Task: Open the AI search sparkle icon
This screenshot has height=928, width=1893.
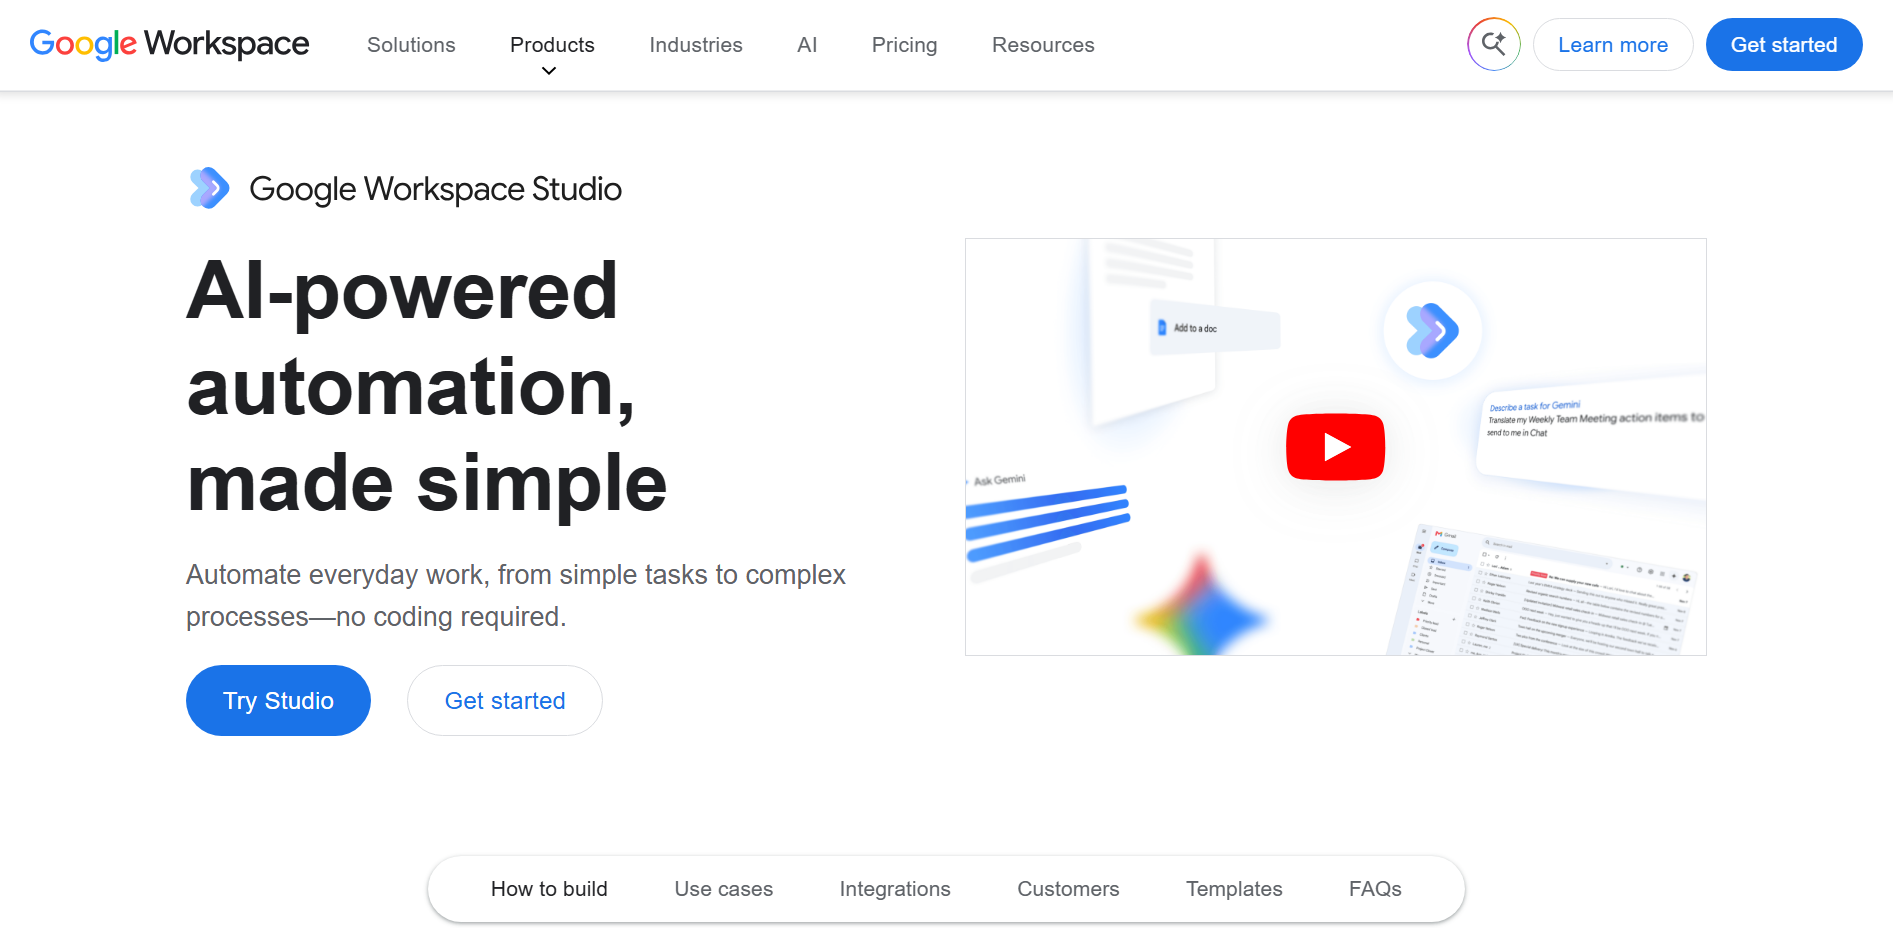Action: pyautogui.click(x=1494, y=44)
